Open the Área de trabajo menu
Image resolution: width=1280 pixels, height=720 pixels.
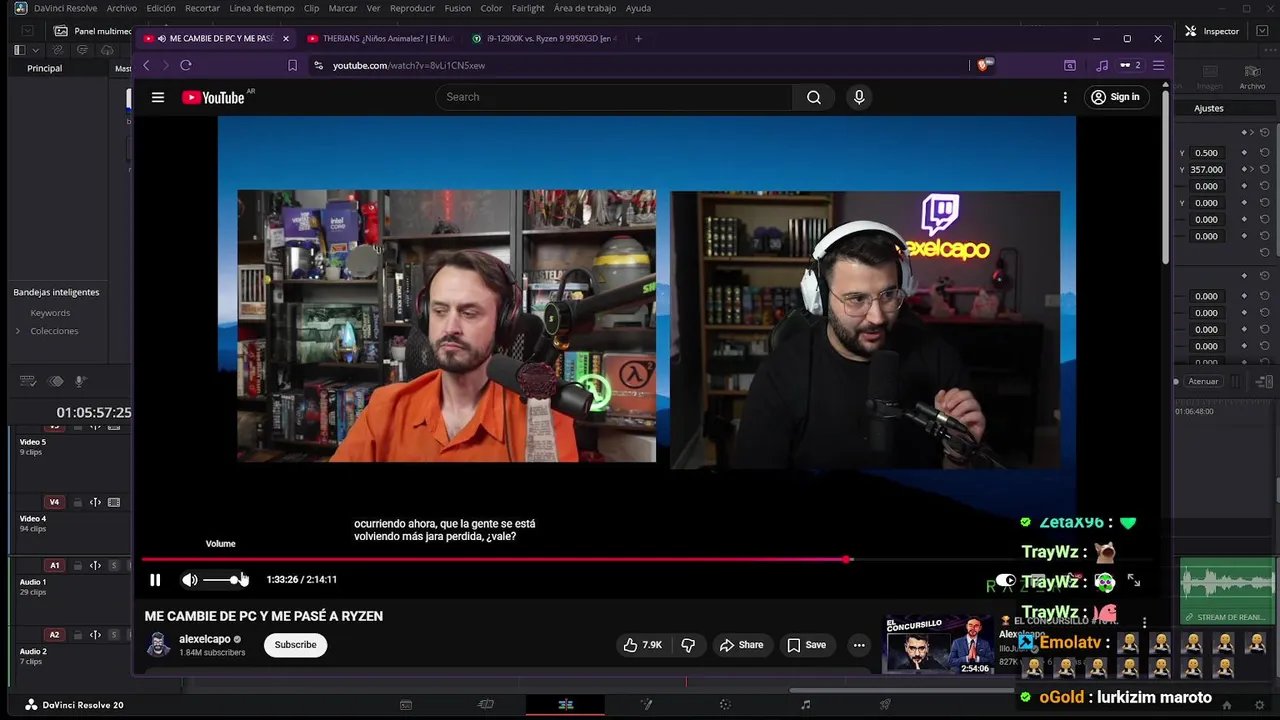[585, 8]
